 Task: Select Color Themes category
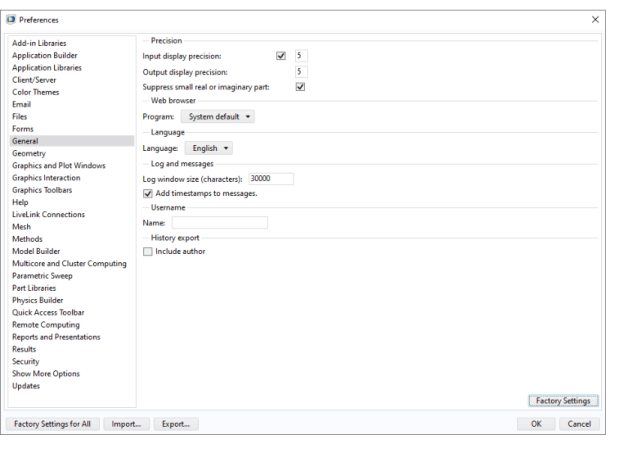point(72,92)
